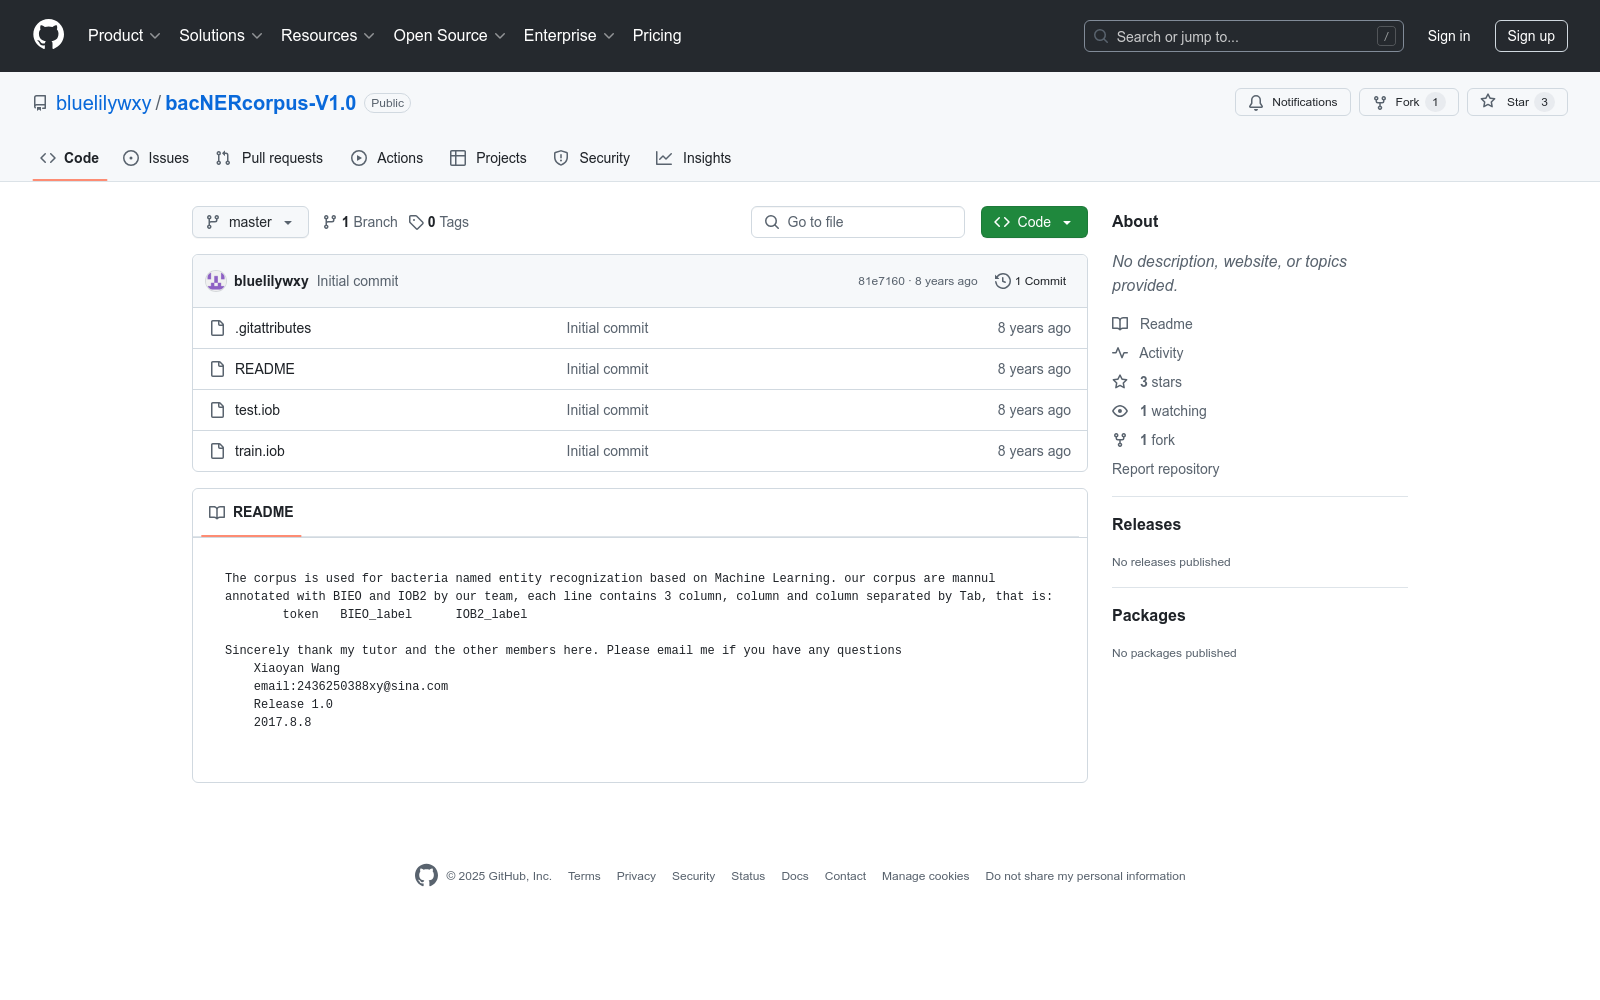Click the Sign in link
1600x1000 pixels.
tap(1449, 36)
